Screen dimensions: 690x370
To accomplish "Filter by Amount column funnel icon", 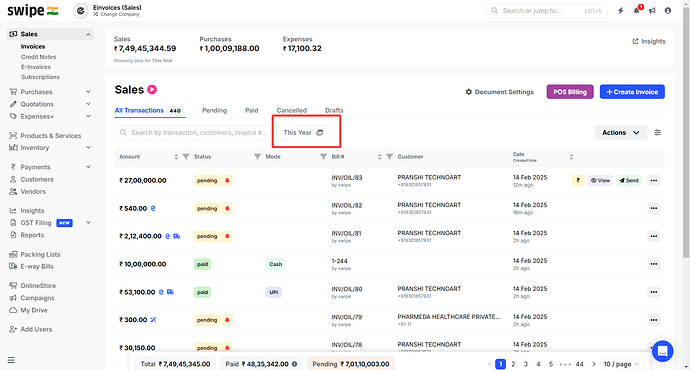I will pos(186,157).
